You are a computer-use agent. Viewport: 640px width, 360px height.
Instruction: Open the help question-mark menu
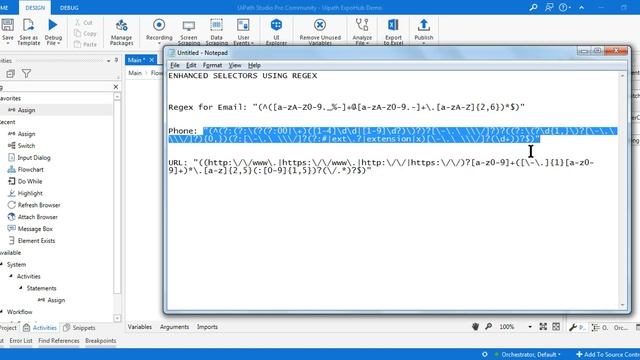564,7
